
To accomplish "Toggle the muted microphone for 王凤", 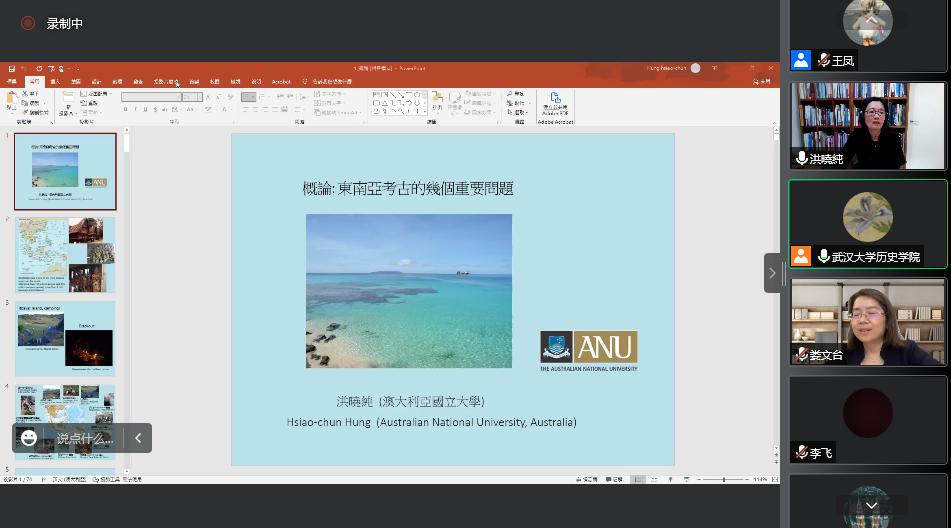I will (824, 60).
